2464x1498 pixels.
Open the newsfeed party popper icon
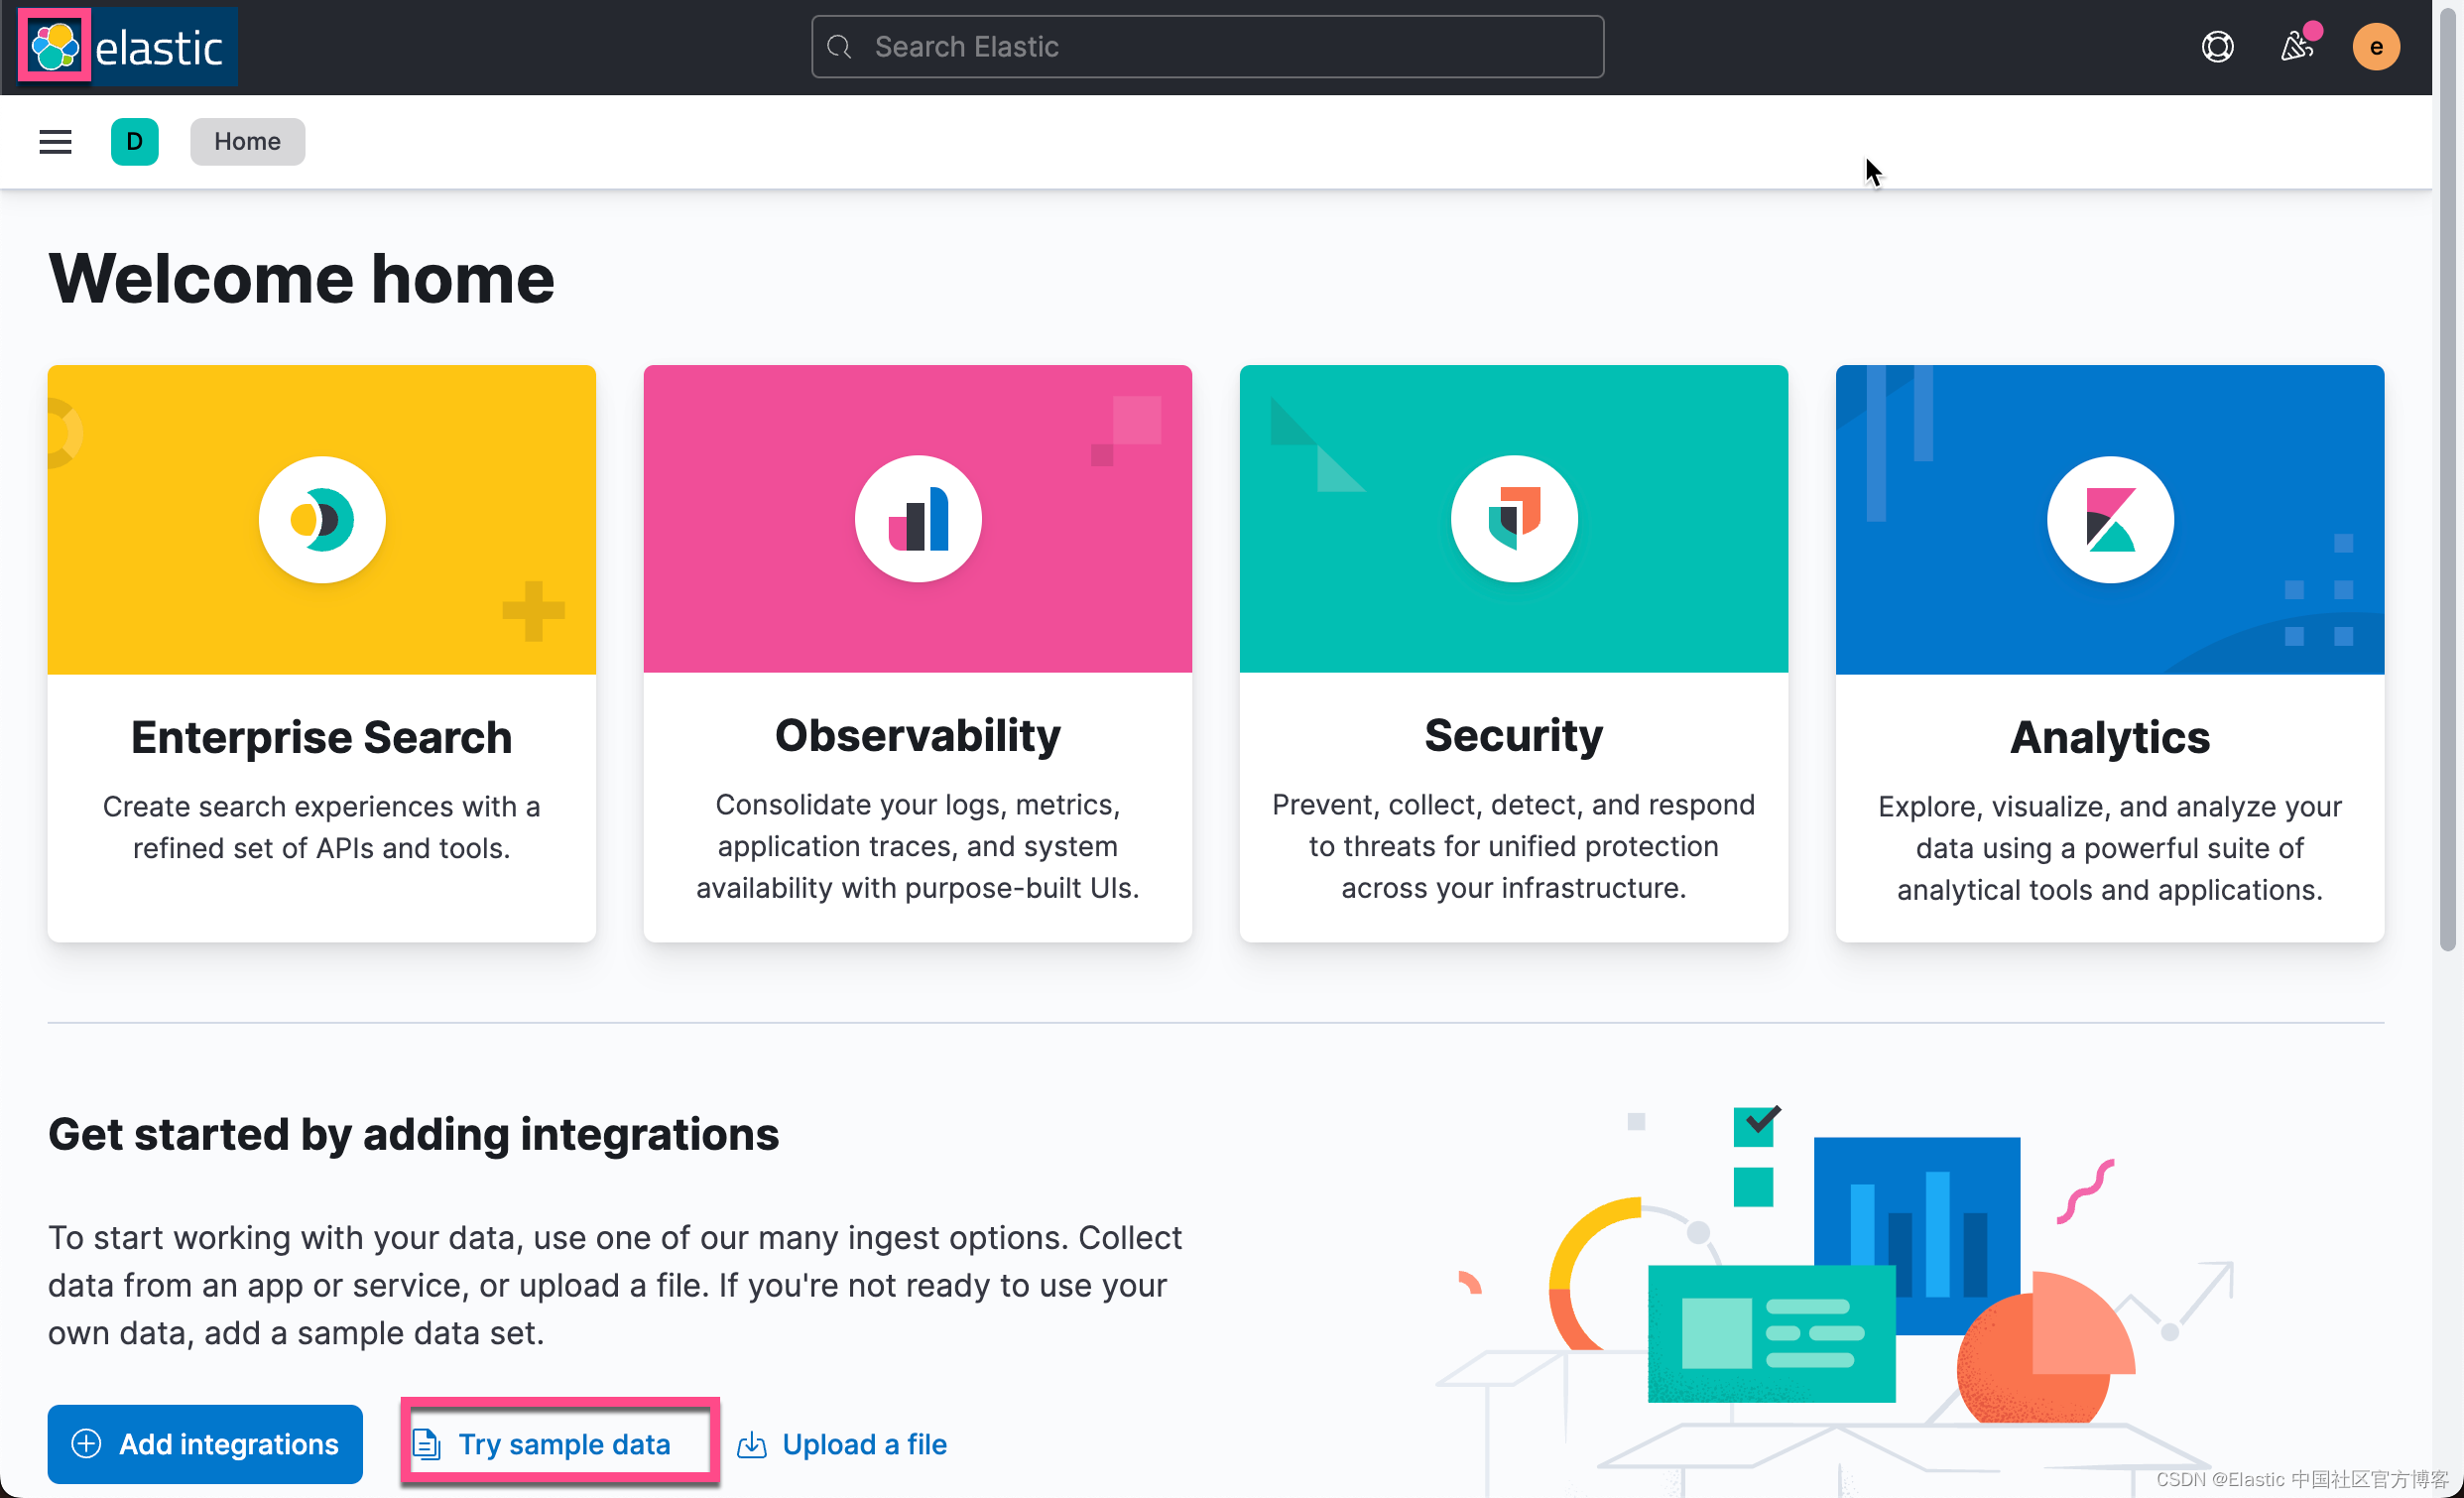click(2295, 47)
